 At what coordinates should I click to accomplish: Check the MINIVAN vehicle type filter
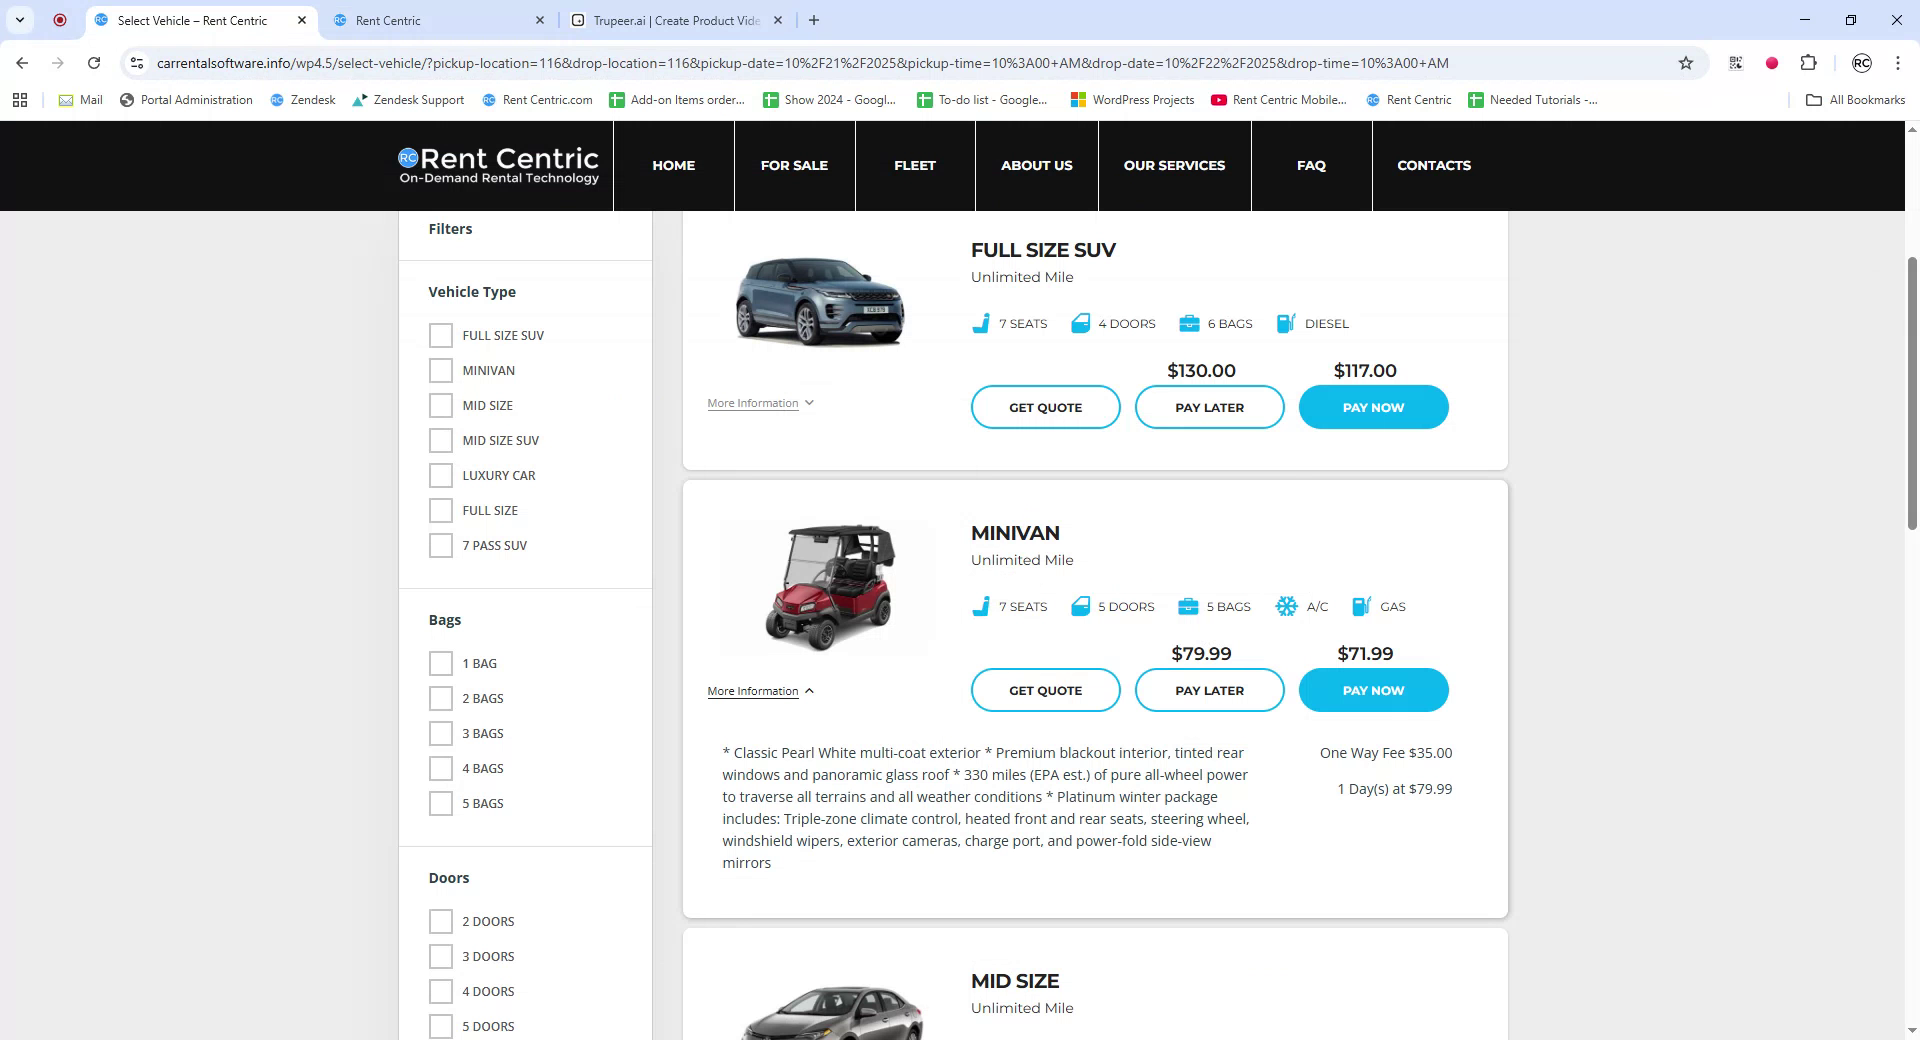(x=441, y=371)
